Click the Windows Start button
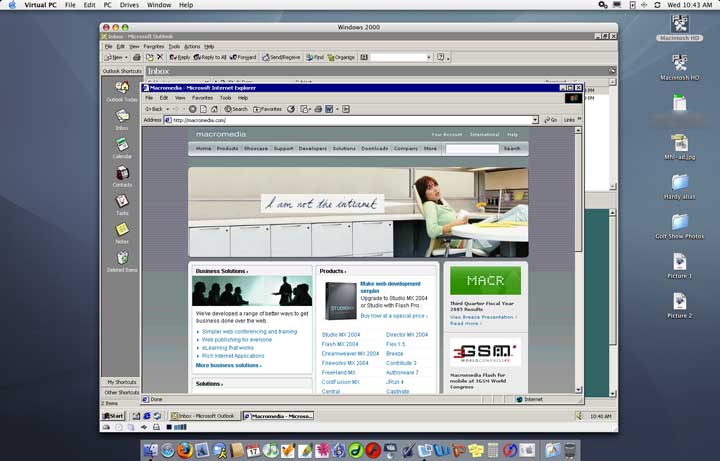 [113, 416]
